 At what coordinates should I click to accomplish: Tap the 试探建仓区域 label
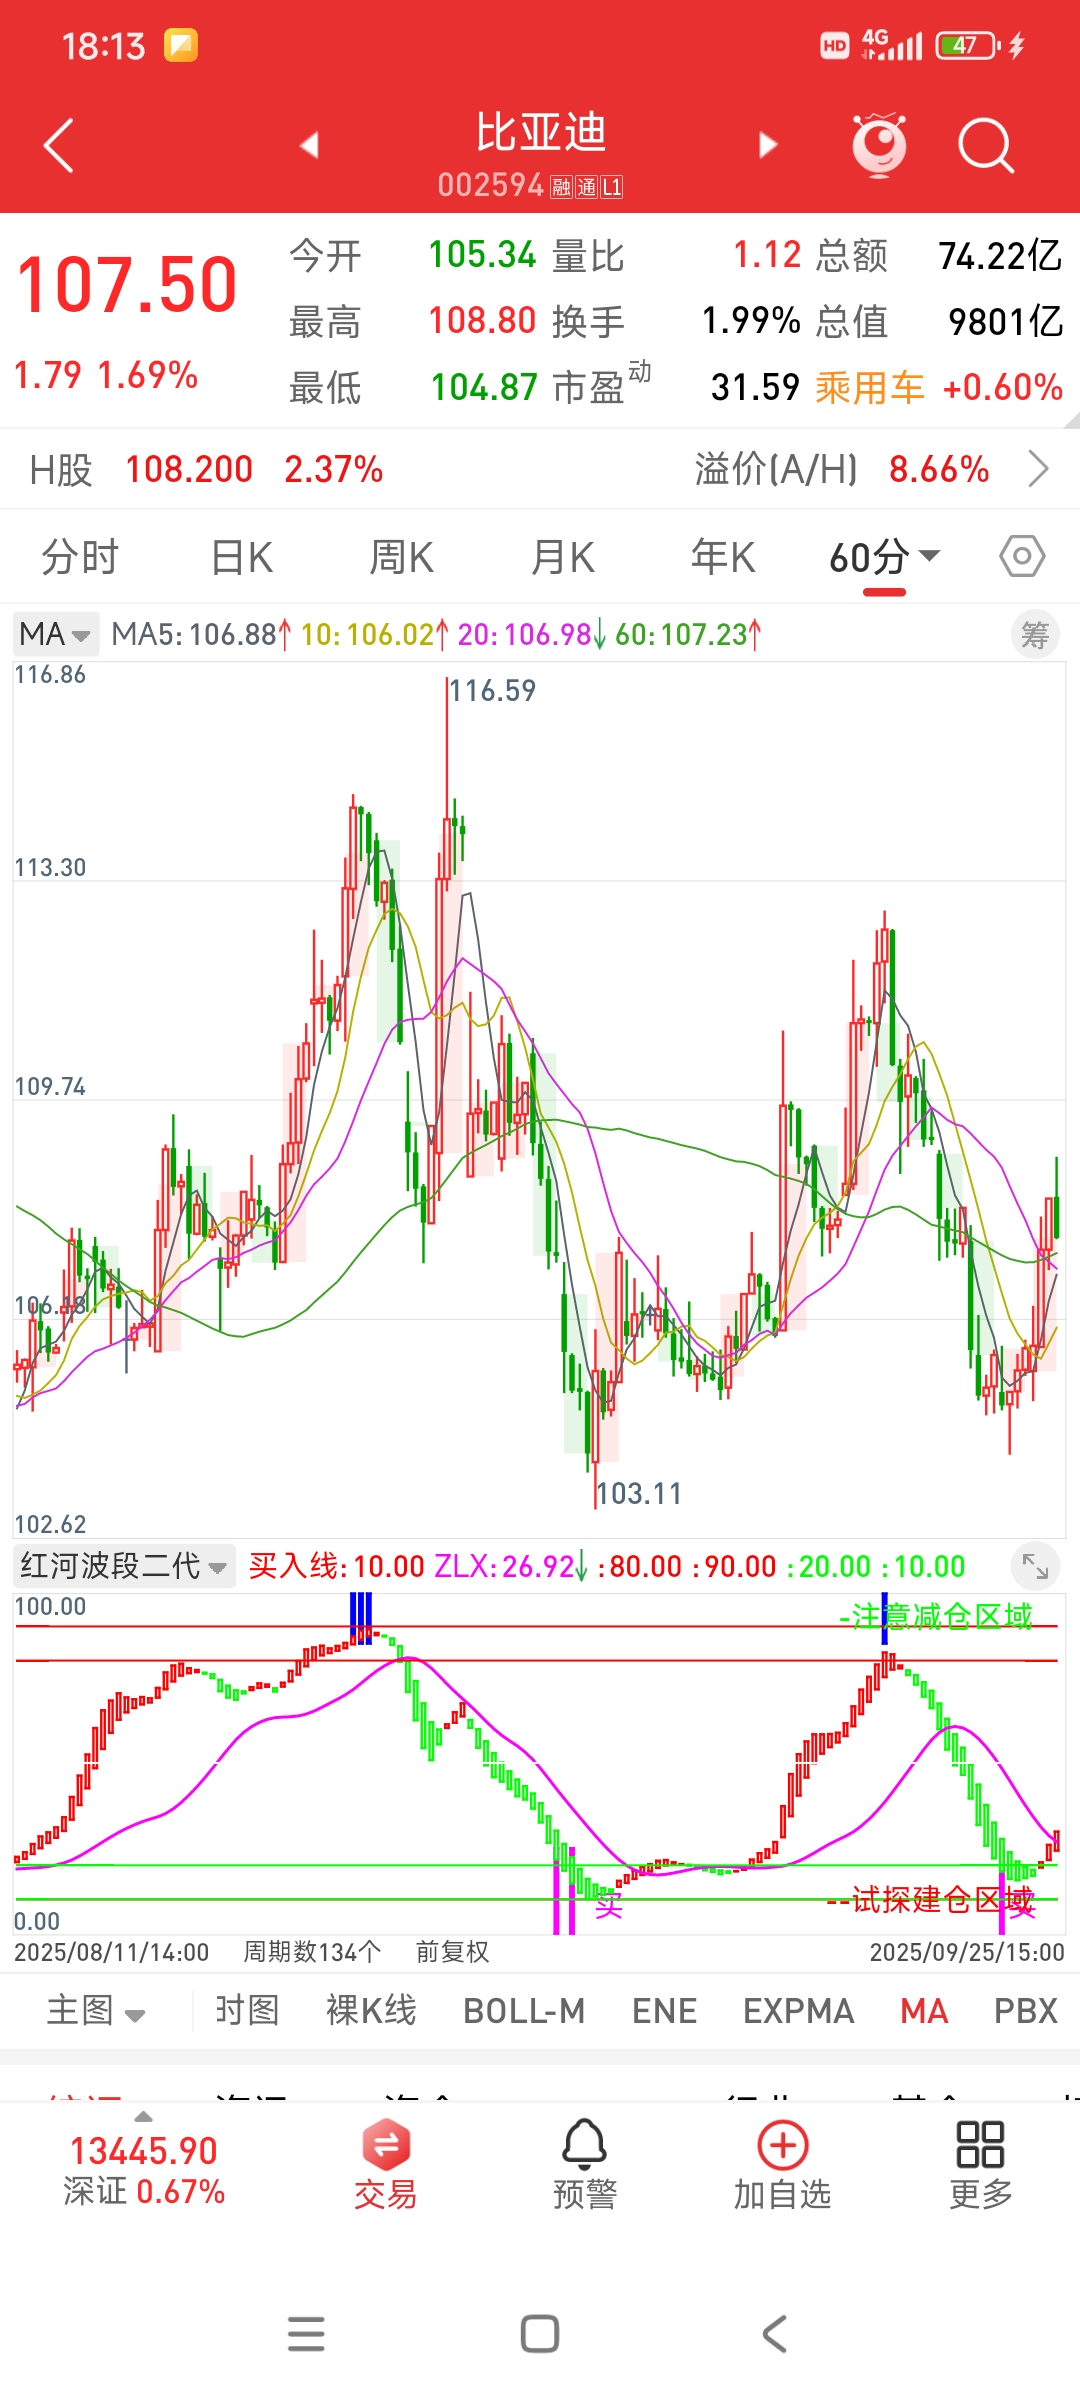click(x=932, y=1899)
